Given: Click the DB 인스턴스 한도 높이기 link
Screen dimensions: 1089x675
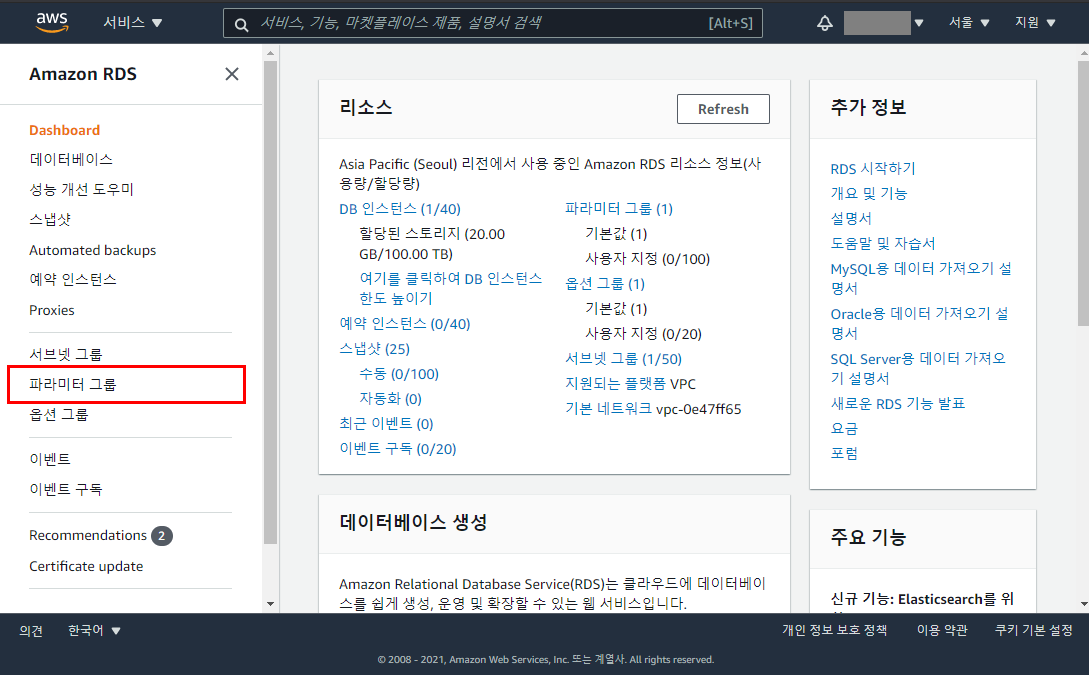Looking at the screenshot, I should [x=451, y=288].
